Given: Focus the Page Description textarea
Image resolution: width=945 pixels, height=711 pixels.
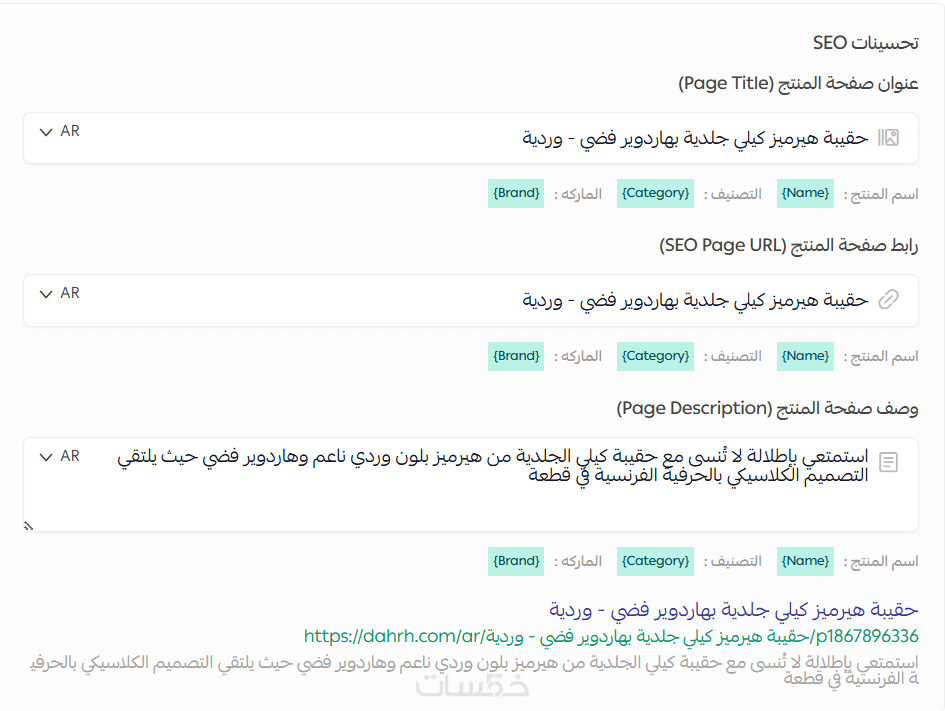Looking at the screenshot, I should [x=471, y=484].
